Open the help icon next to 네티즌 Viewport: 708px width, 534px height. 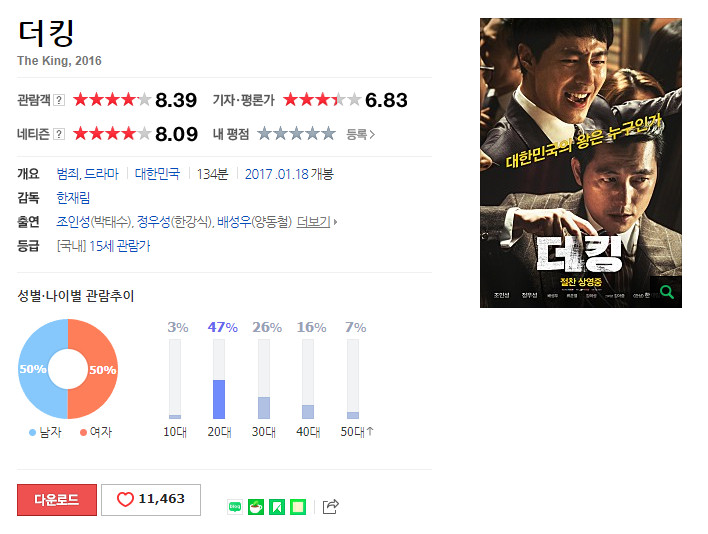pyautogui.click(x=59, y=134)
